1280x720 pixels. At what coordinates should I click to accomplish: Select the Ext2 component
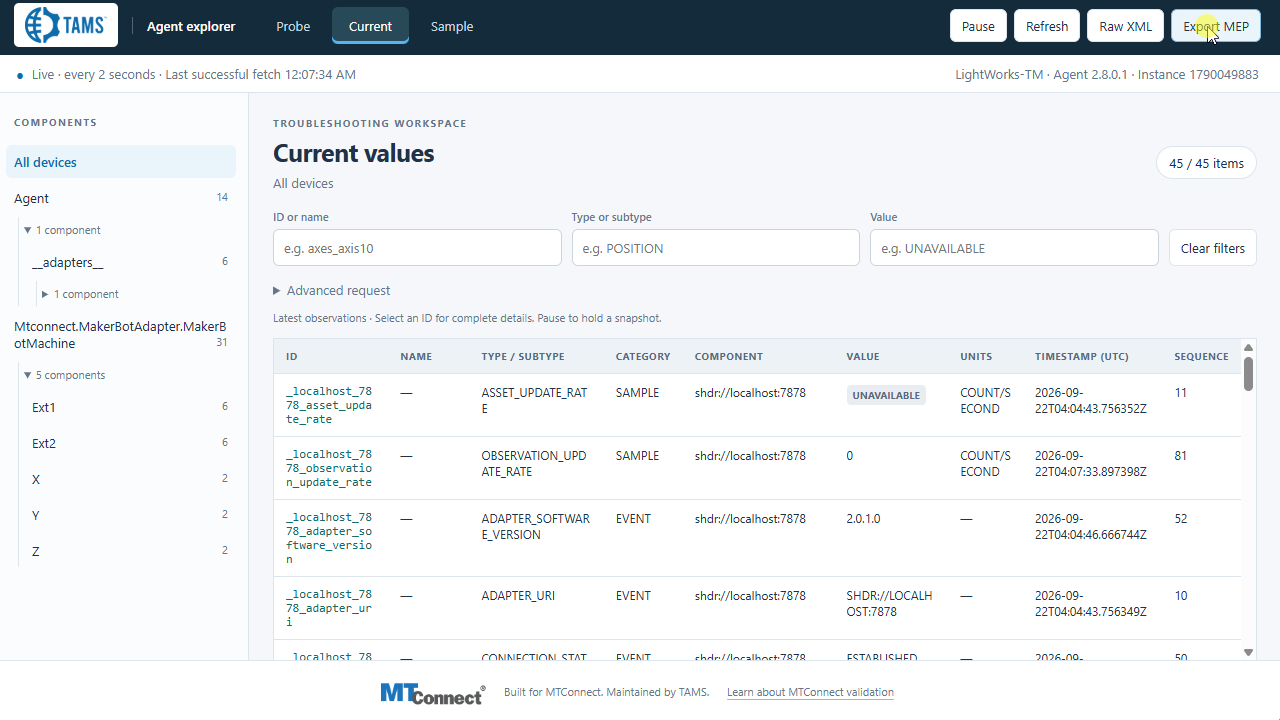tap(130, 443)
